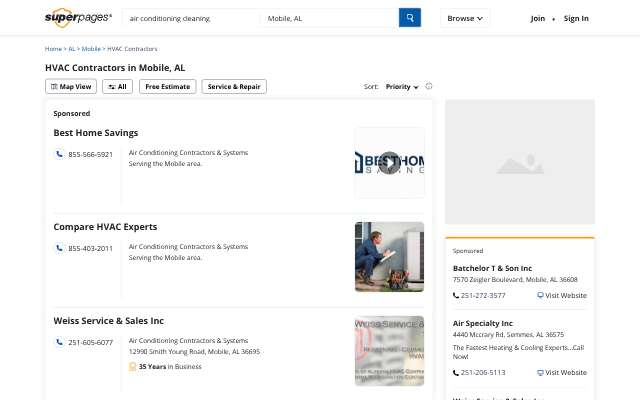
Task: Click the HVAC Contractors breadcrumb text
Action: [x=132, y=49]
